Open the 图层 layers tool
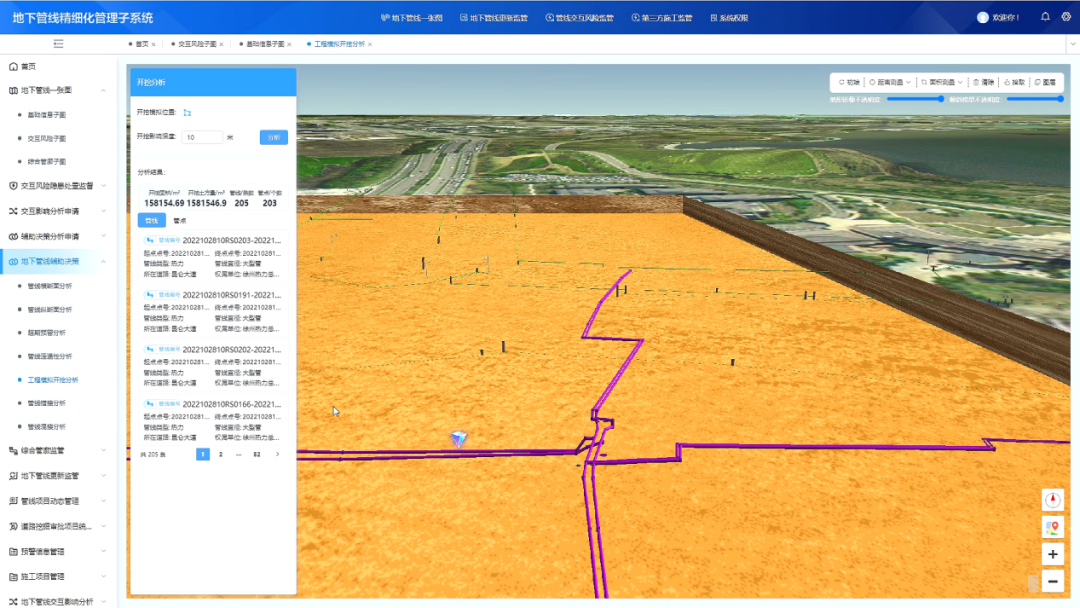 click(x=1045, y=82)
